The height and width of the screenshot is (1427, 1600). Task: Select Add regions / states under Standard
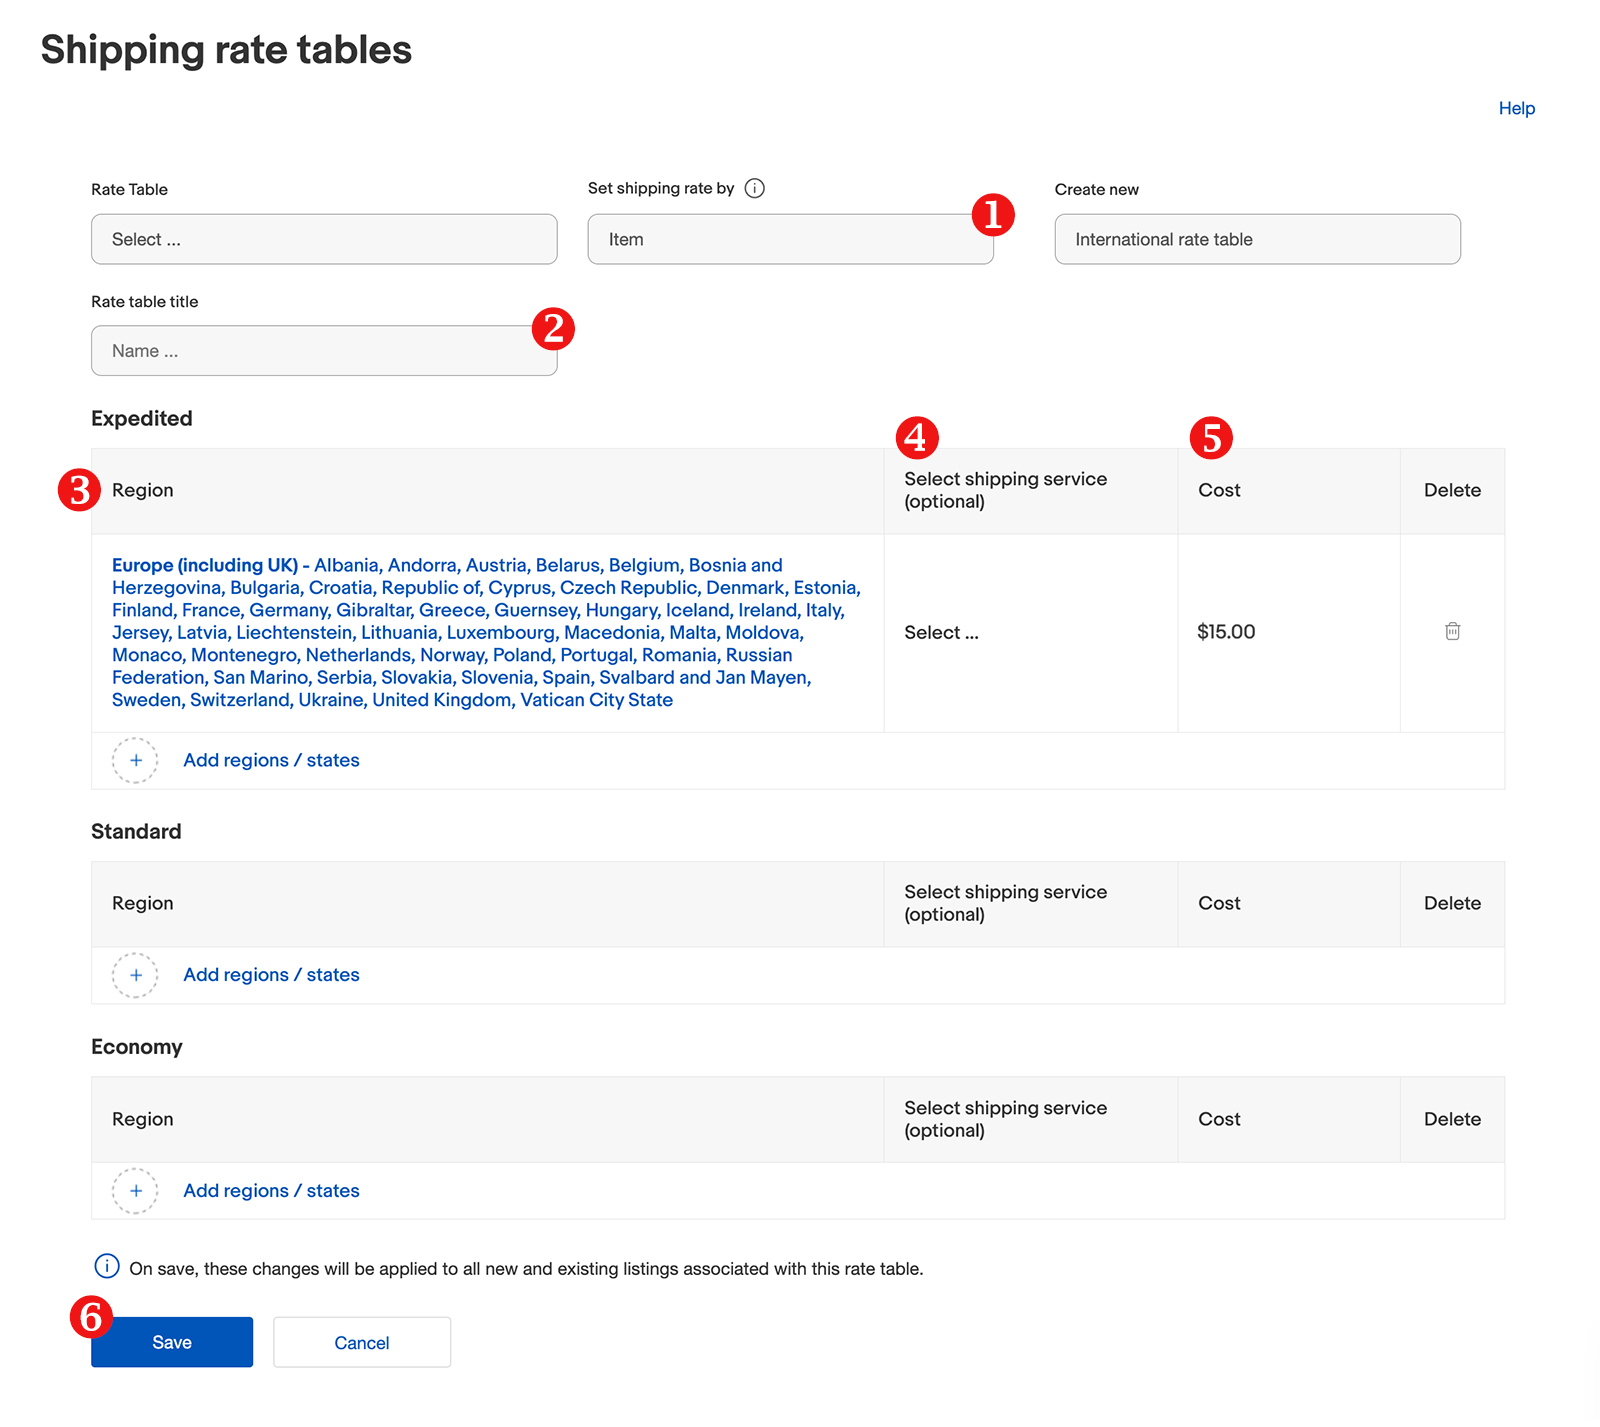click(270, 974)
